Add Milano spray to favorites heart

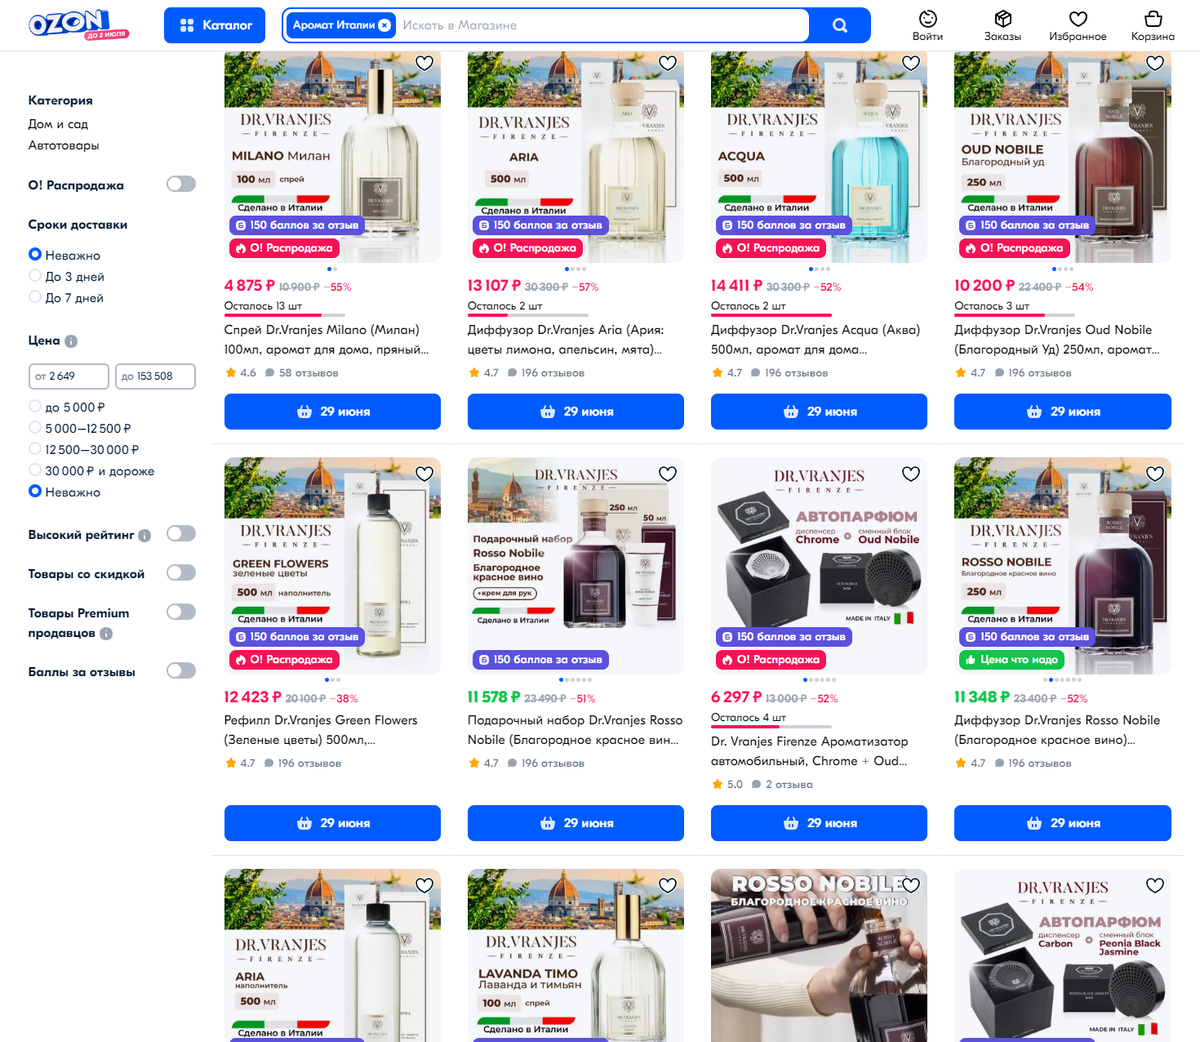[x=424, y=63]
